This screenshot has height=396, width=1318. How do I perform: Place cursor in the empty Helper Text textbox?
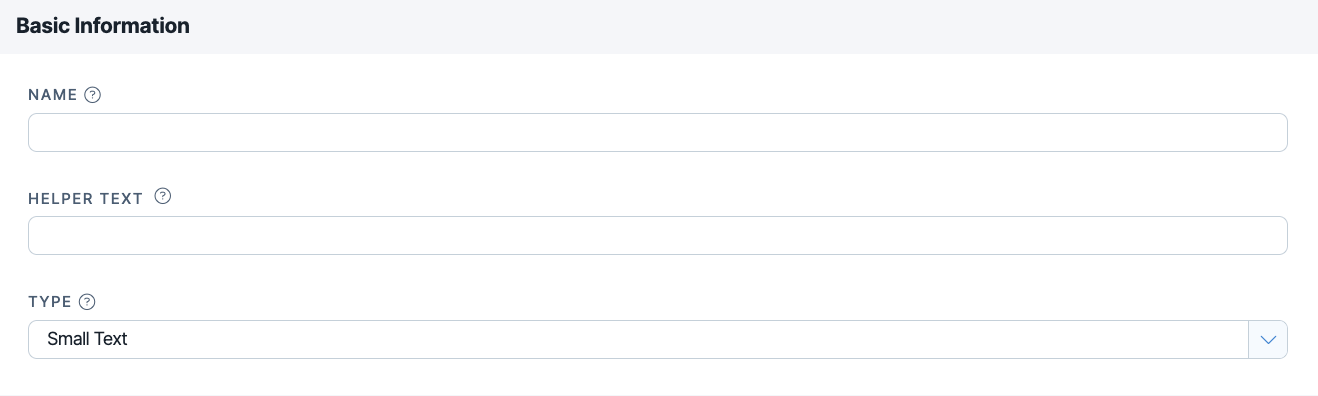click(657, 236)
